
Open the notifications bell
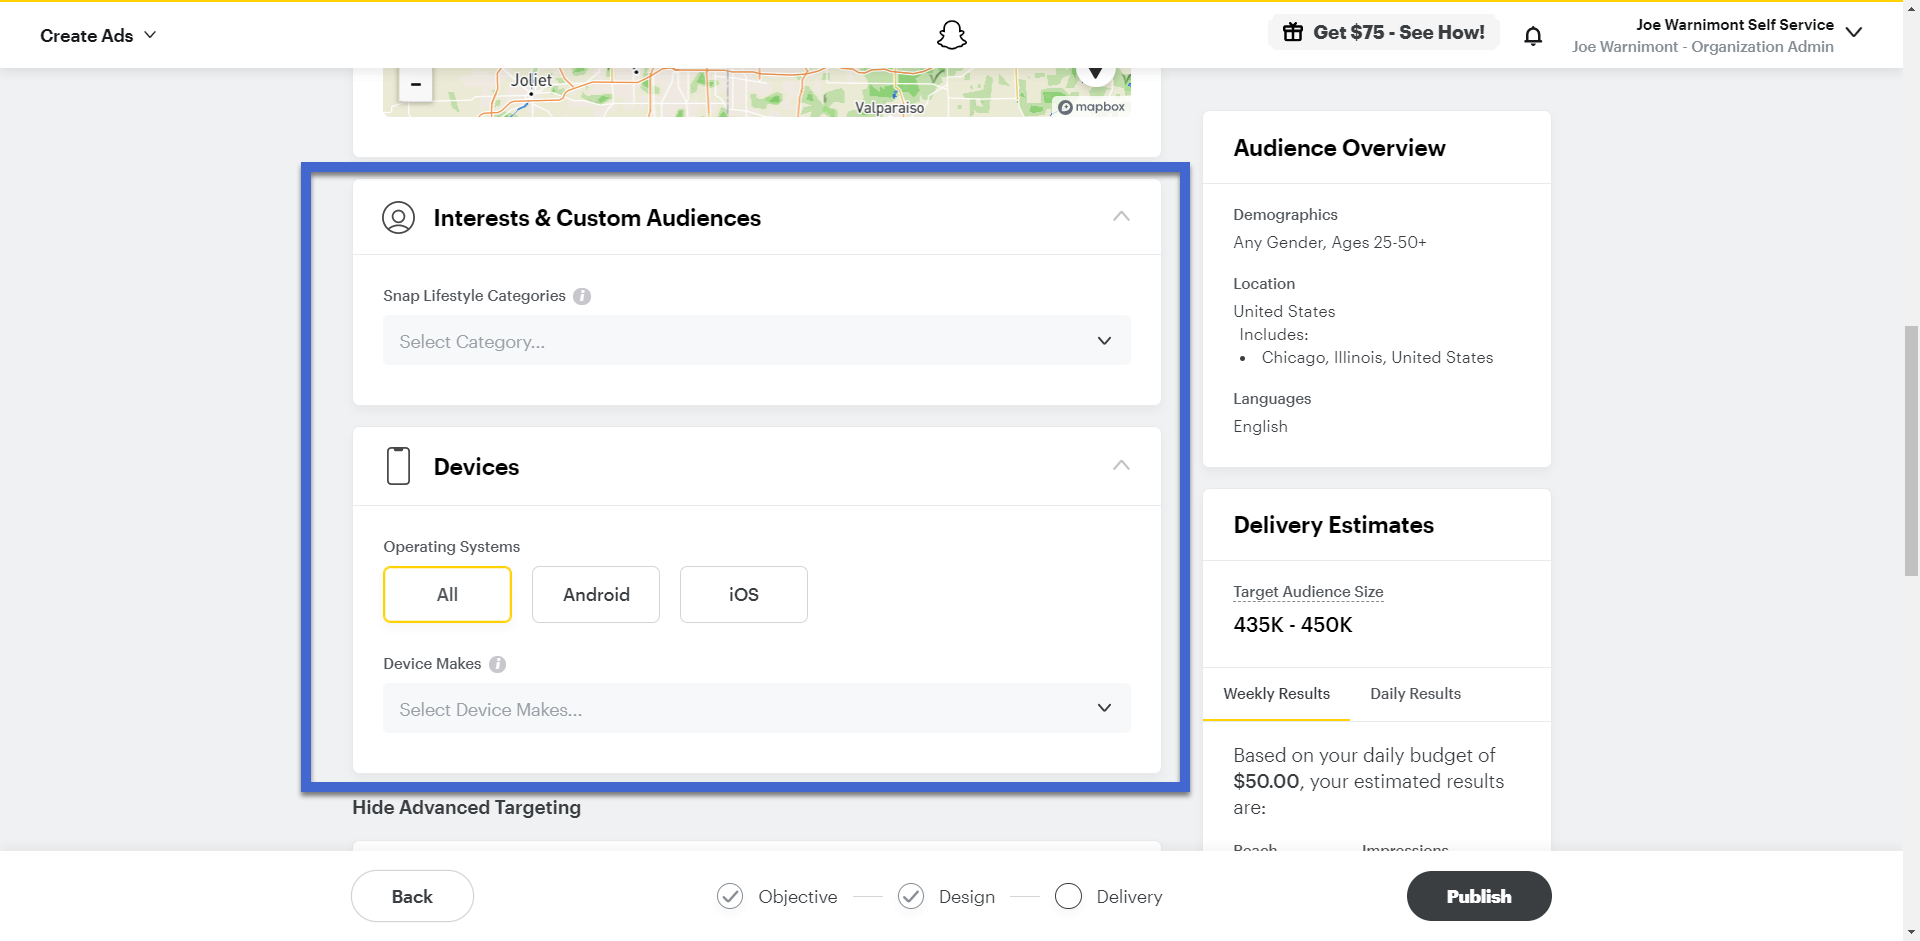1532,36
